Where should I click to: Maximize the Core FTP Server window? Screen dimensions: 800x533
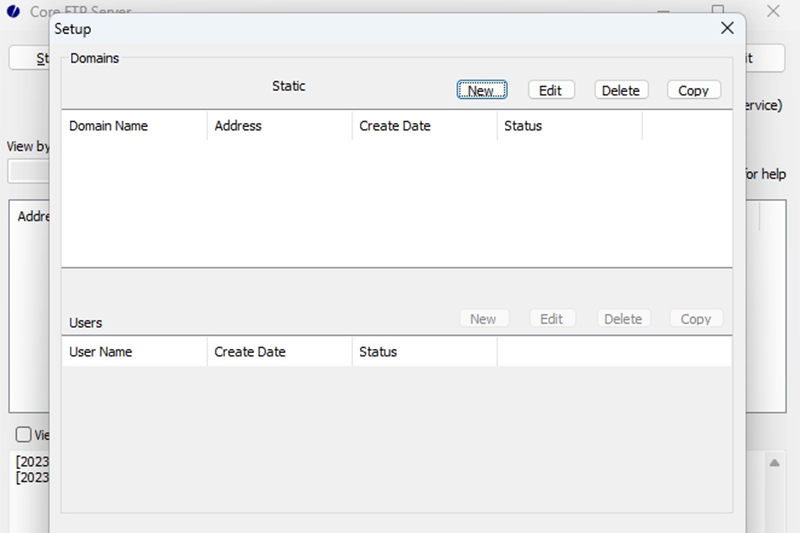pos(718,10)
